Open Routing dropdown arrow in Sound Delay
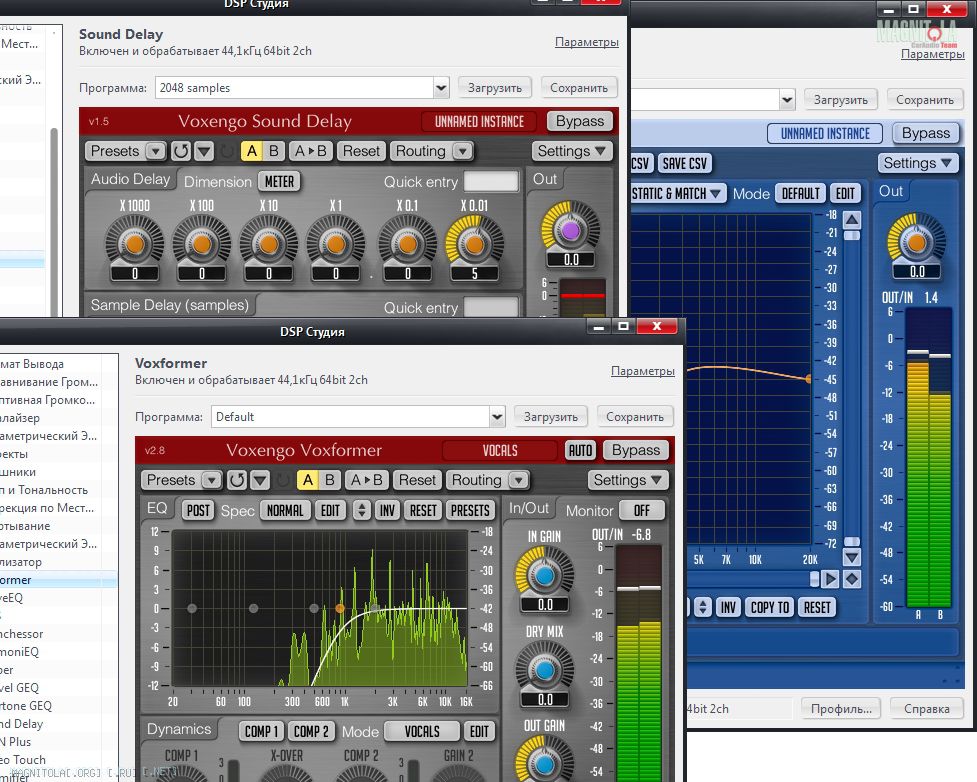This screenshot has height=782, width=977. point(462,151)
